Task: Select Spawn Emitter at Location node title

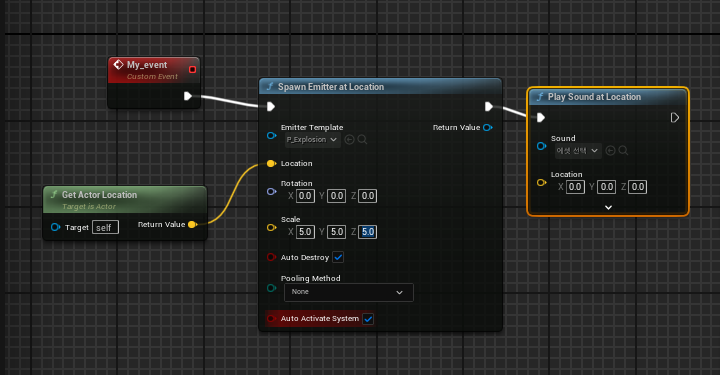Action: 331,87
